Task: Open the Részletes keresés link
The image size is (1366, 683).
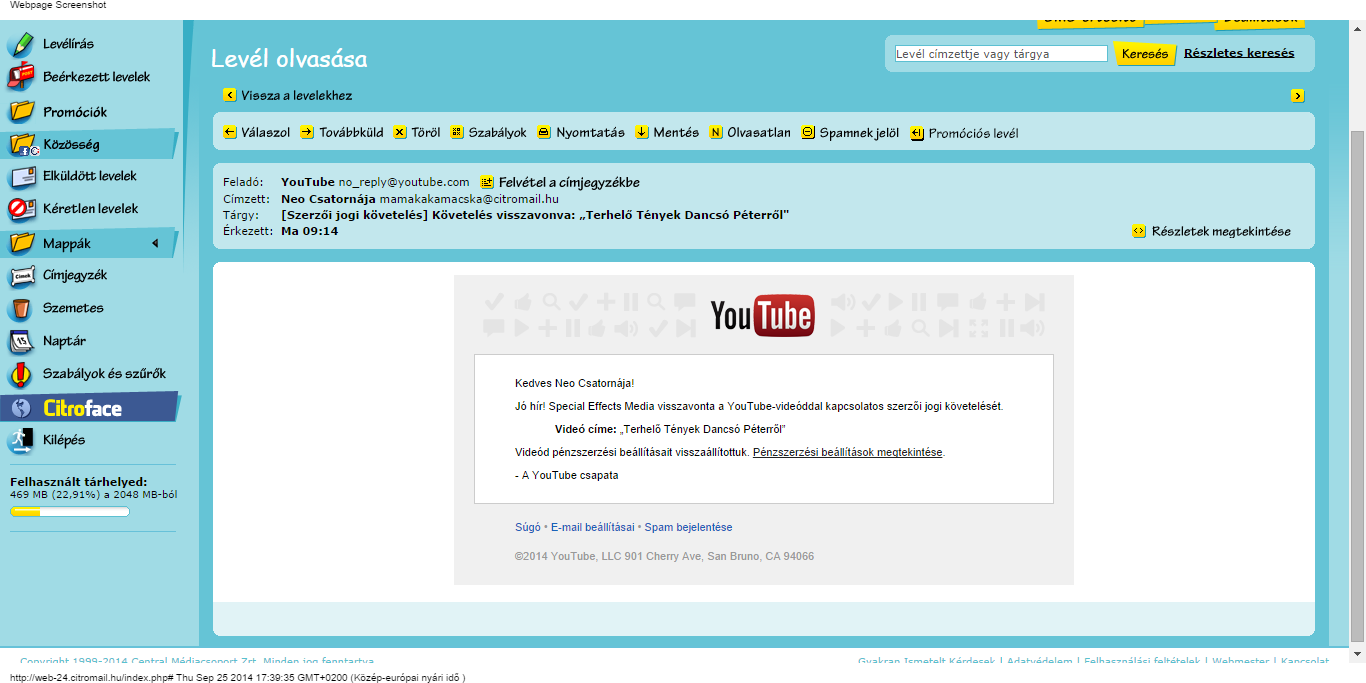Action: pos(1239,53)
